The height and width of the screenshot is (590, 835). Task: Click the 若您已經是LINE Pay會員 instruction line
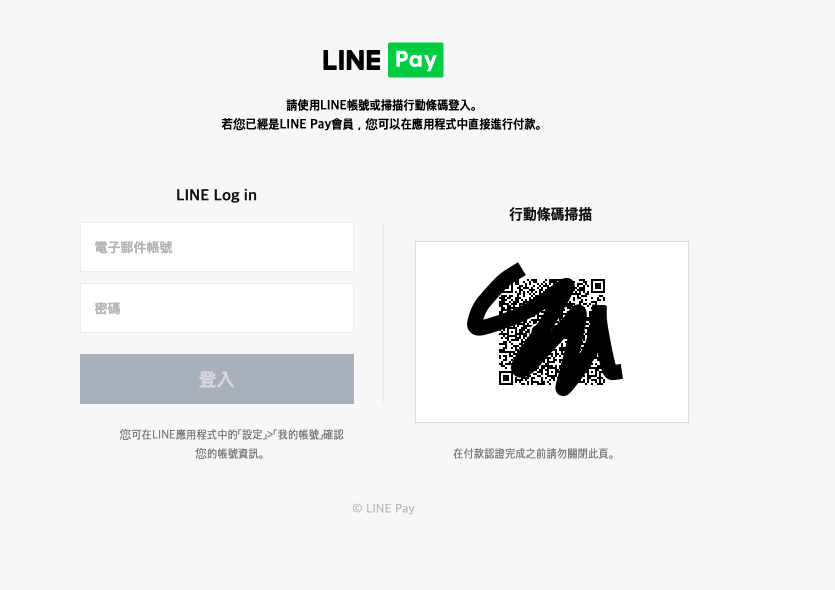tap(382, 124)
